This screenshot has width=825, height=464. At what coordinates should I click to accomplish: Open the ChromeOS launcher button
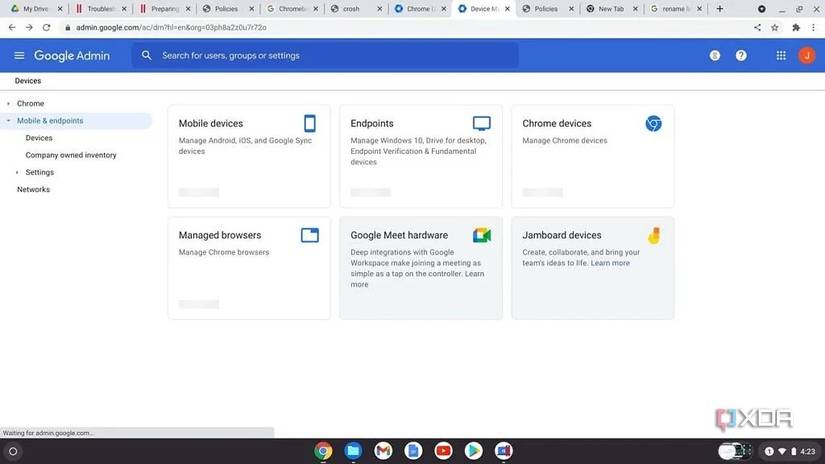click(x=13, y=451)
